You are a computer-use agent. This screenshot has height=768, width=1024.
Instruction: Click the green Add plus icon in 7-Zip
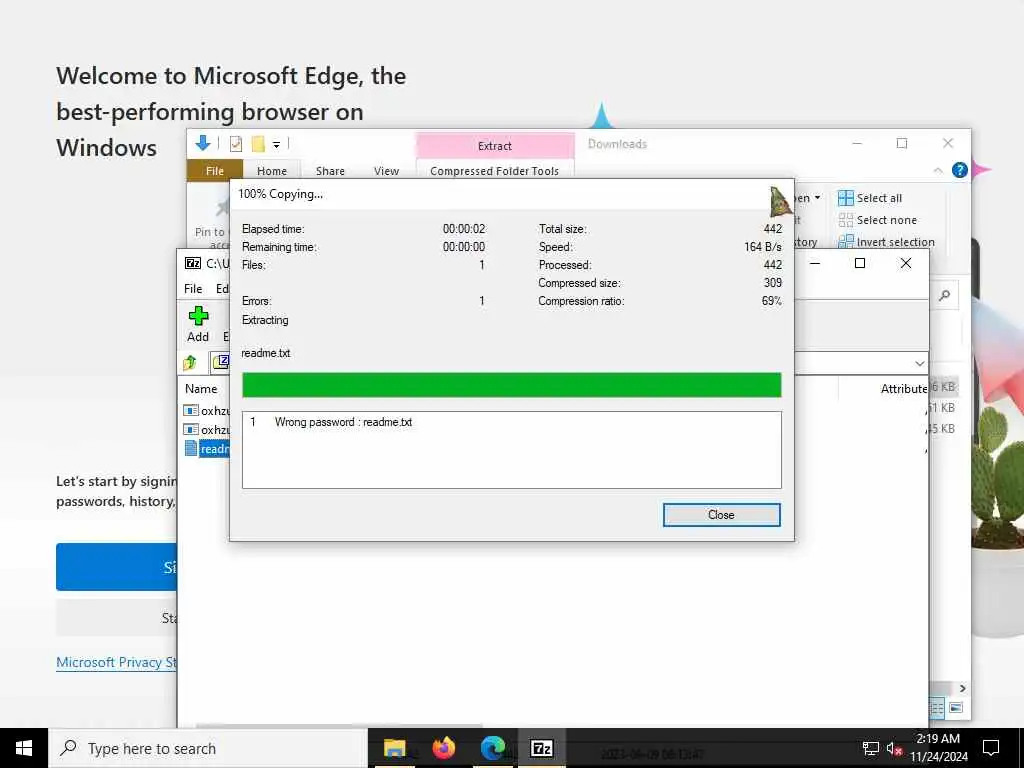[x=198, y=317]
